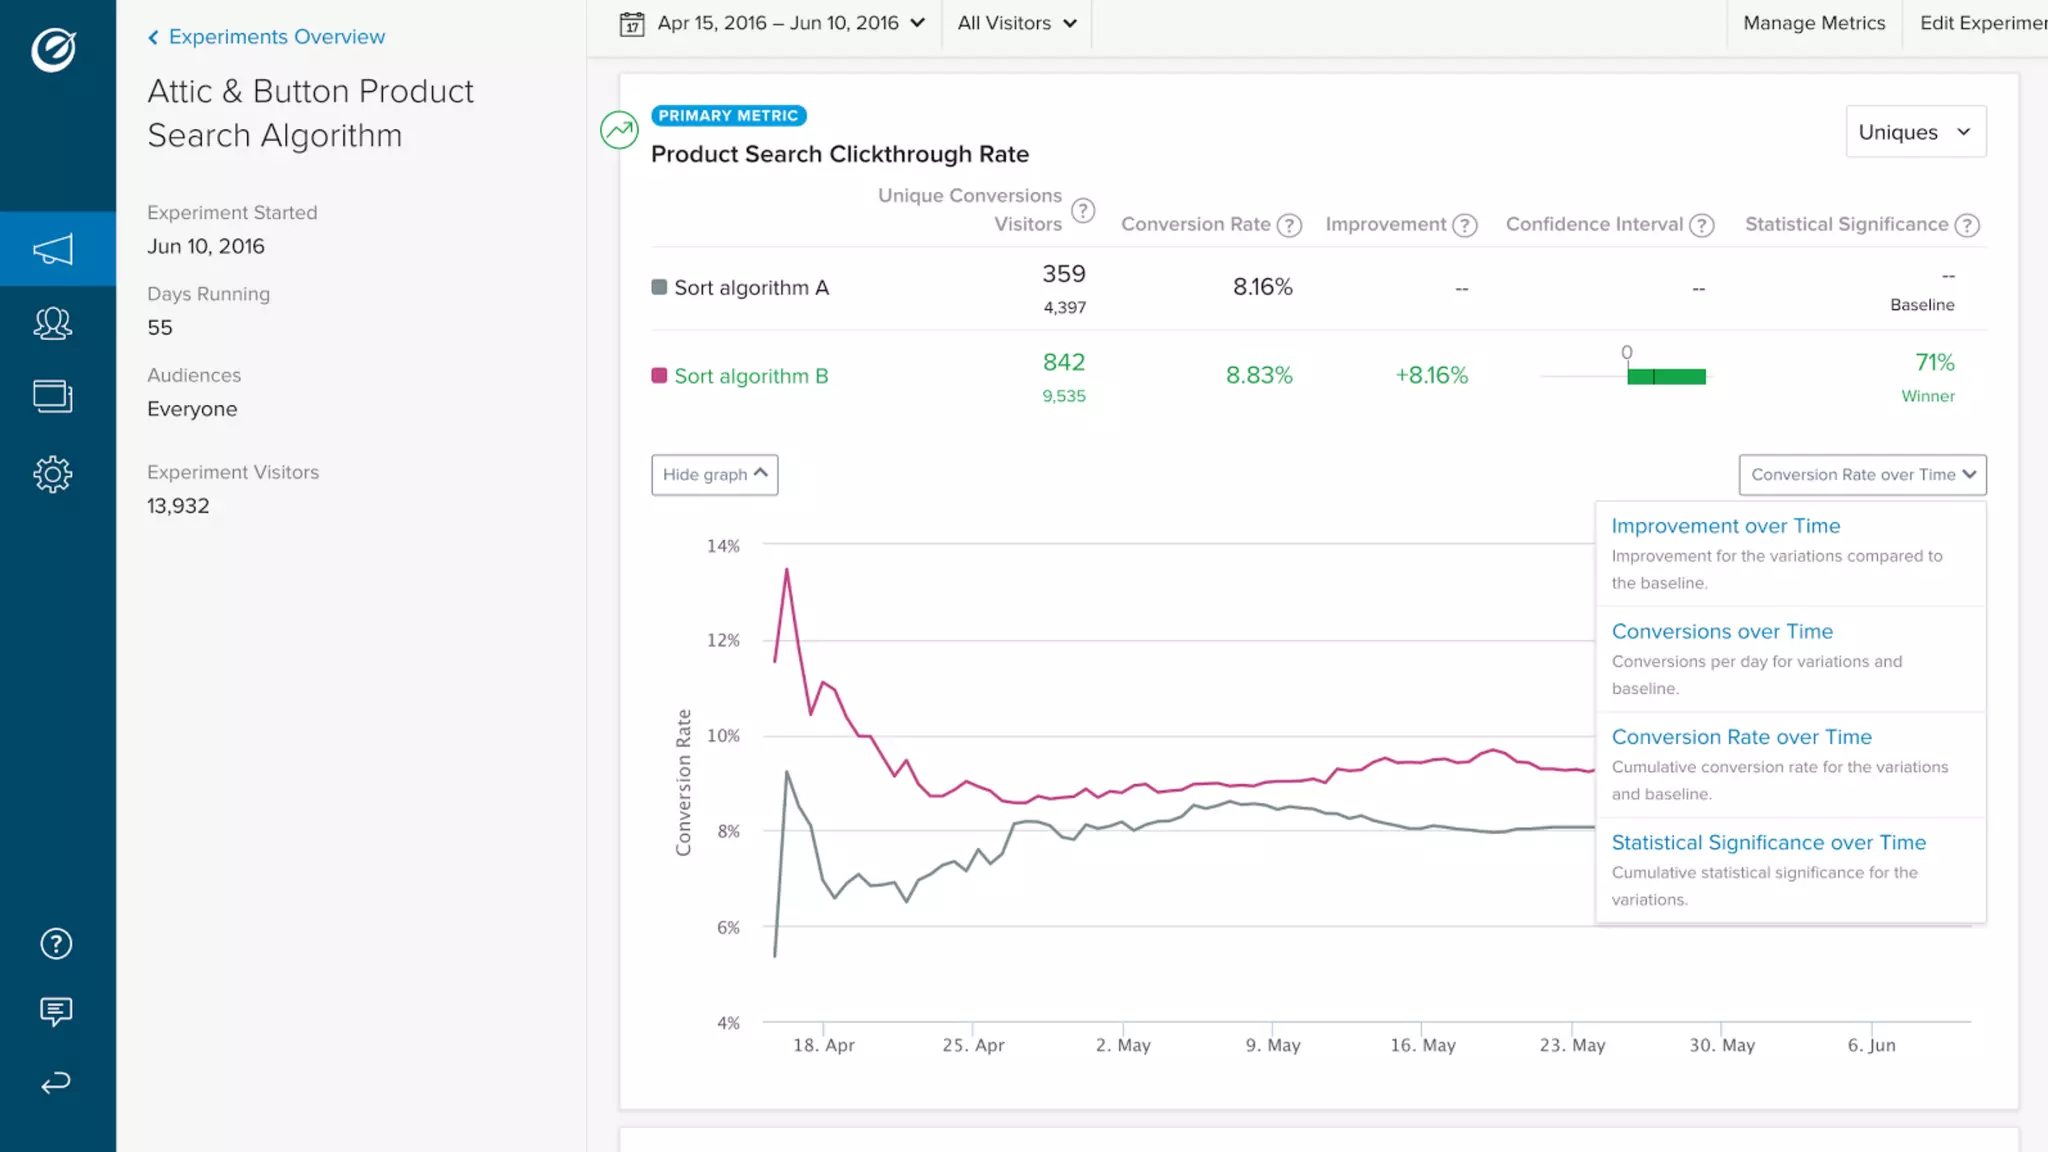Click the Statistical Significance help icon

pyautogui.click(x=1967, y=225)
